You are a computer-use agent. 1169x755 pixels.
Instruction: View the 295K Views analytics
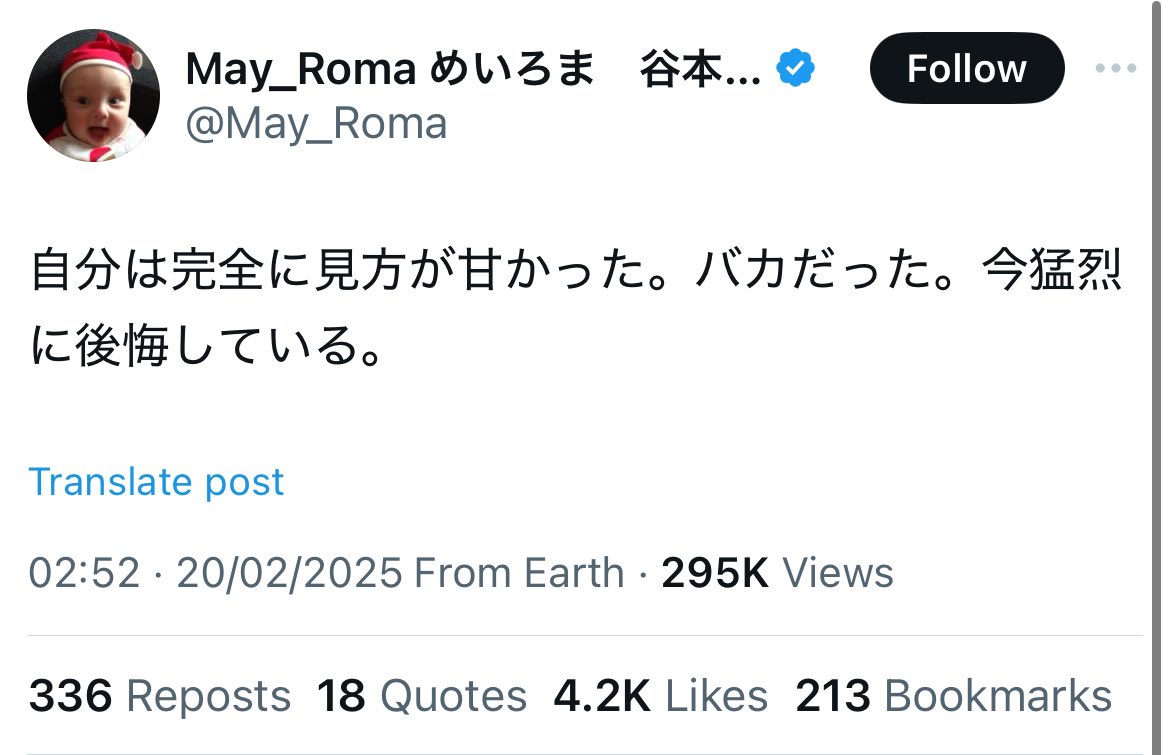[x=777, y=572]
